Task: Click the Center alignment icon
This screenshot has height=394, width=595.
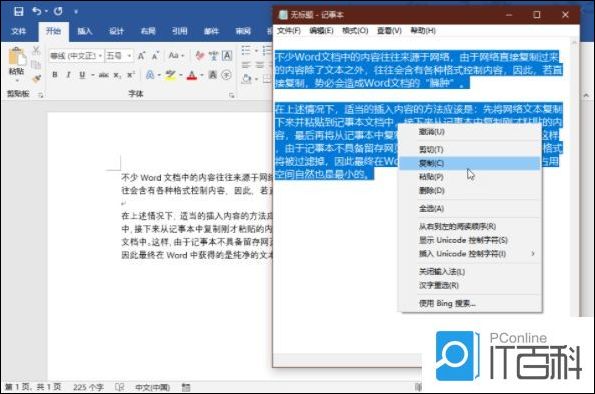Action: pos(260,65)
